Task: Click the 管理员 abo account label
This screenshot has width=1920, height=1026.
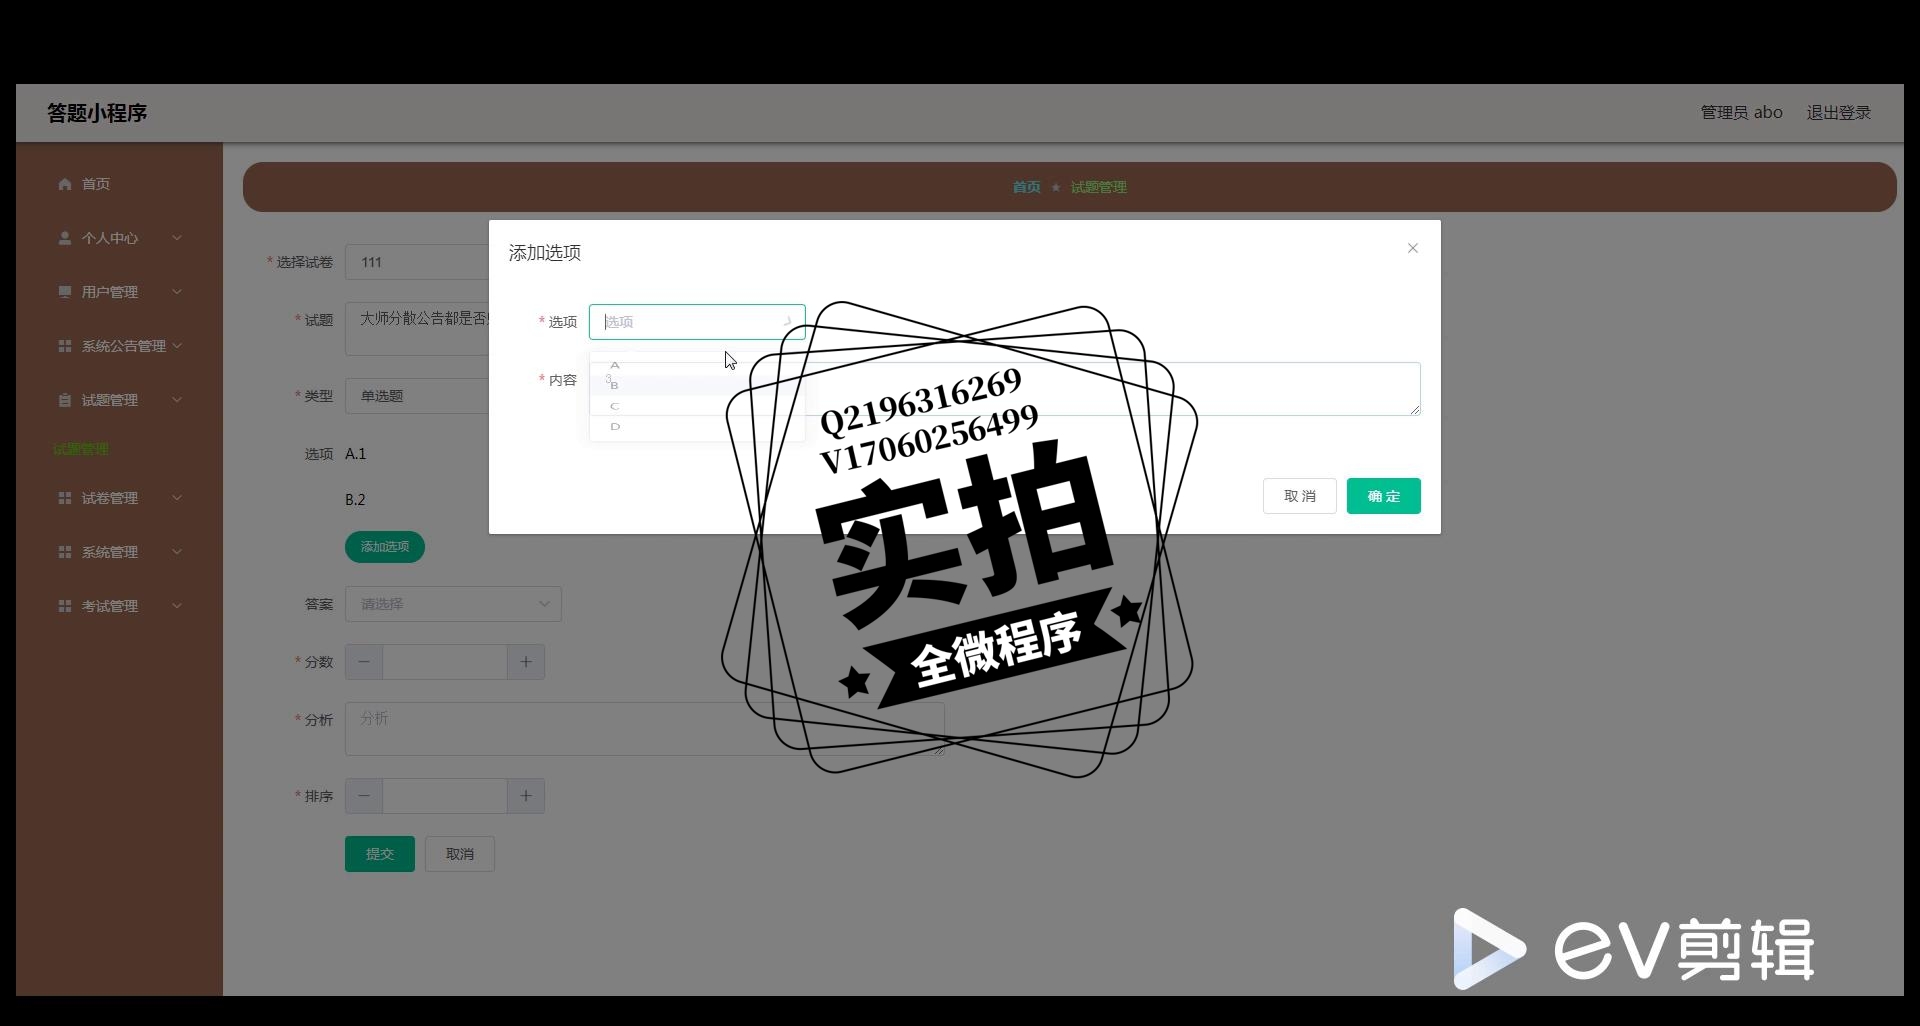Action: pos(1741,113)
